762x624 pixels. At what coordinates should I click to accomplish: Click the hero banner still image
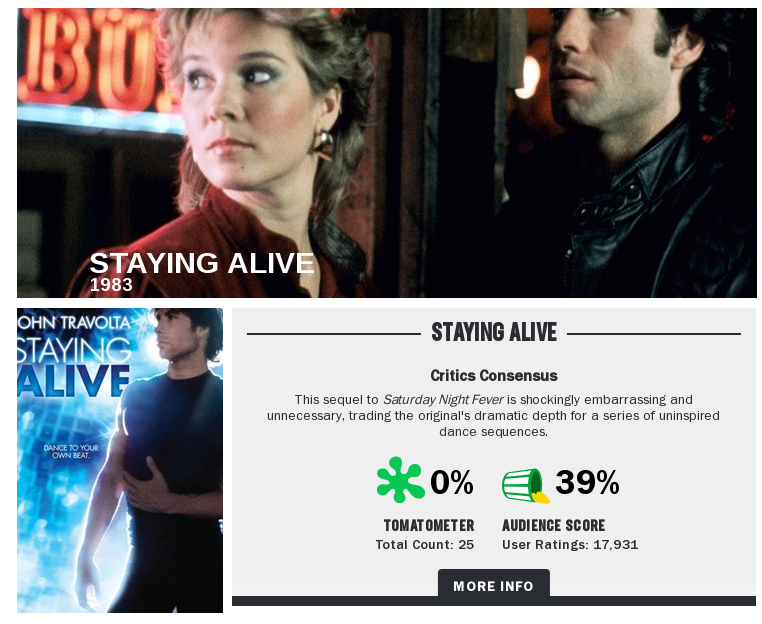(387, 153)
